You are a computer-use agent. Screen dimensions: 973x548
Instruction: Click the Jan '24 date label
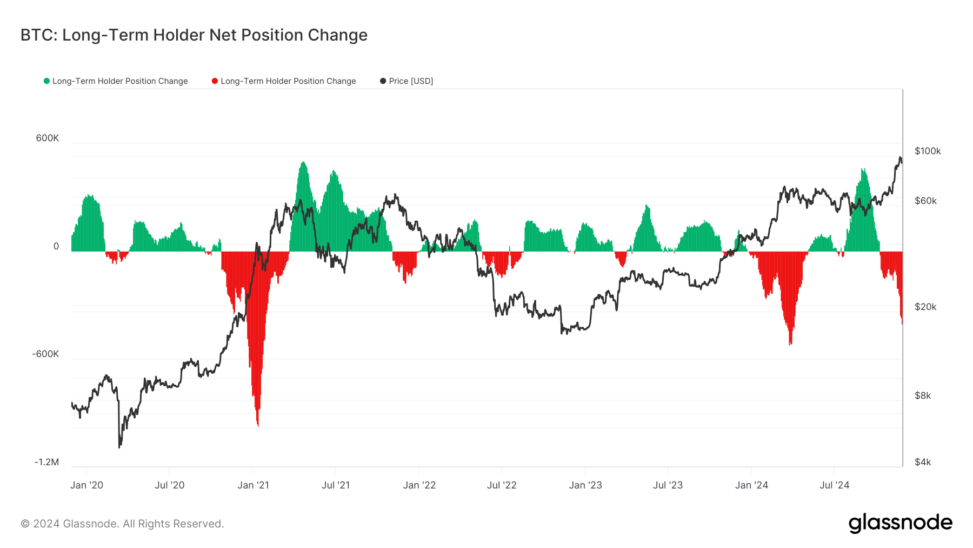coord(750,485)
